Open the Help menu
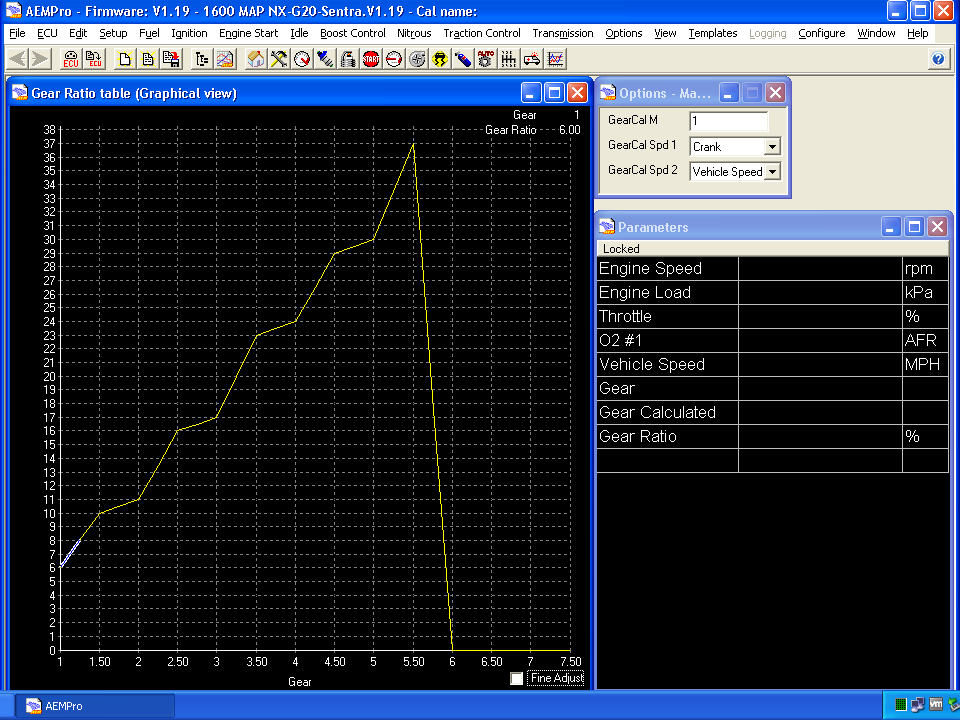 918,33
